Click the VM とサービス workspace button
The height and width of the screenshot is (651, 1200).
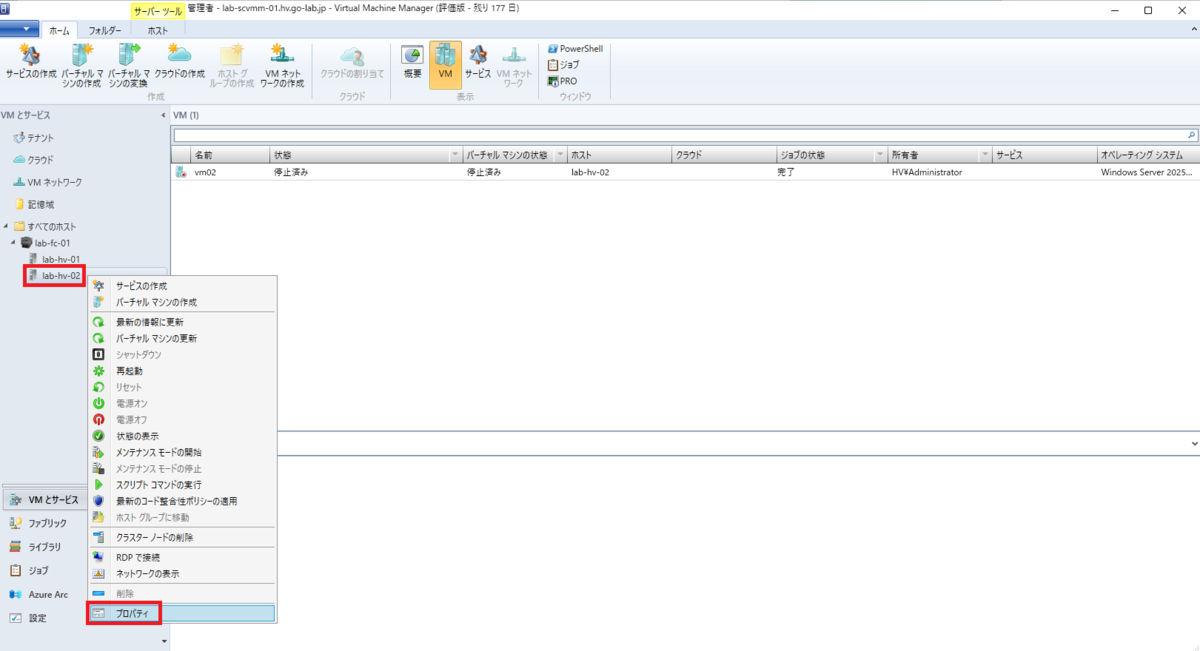45,499
